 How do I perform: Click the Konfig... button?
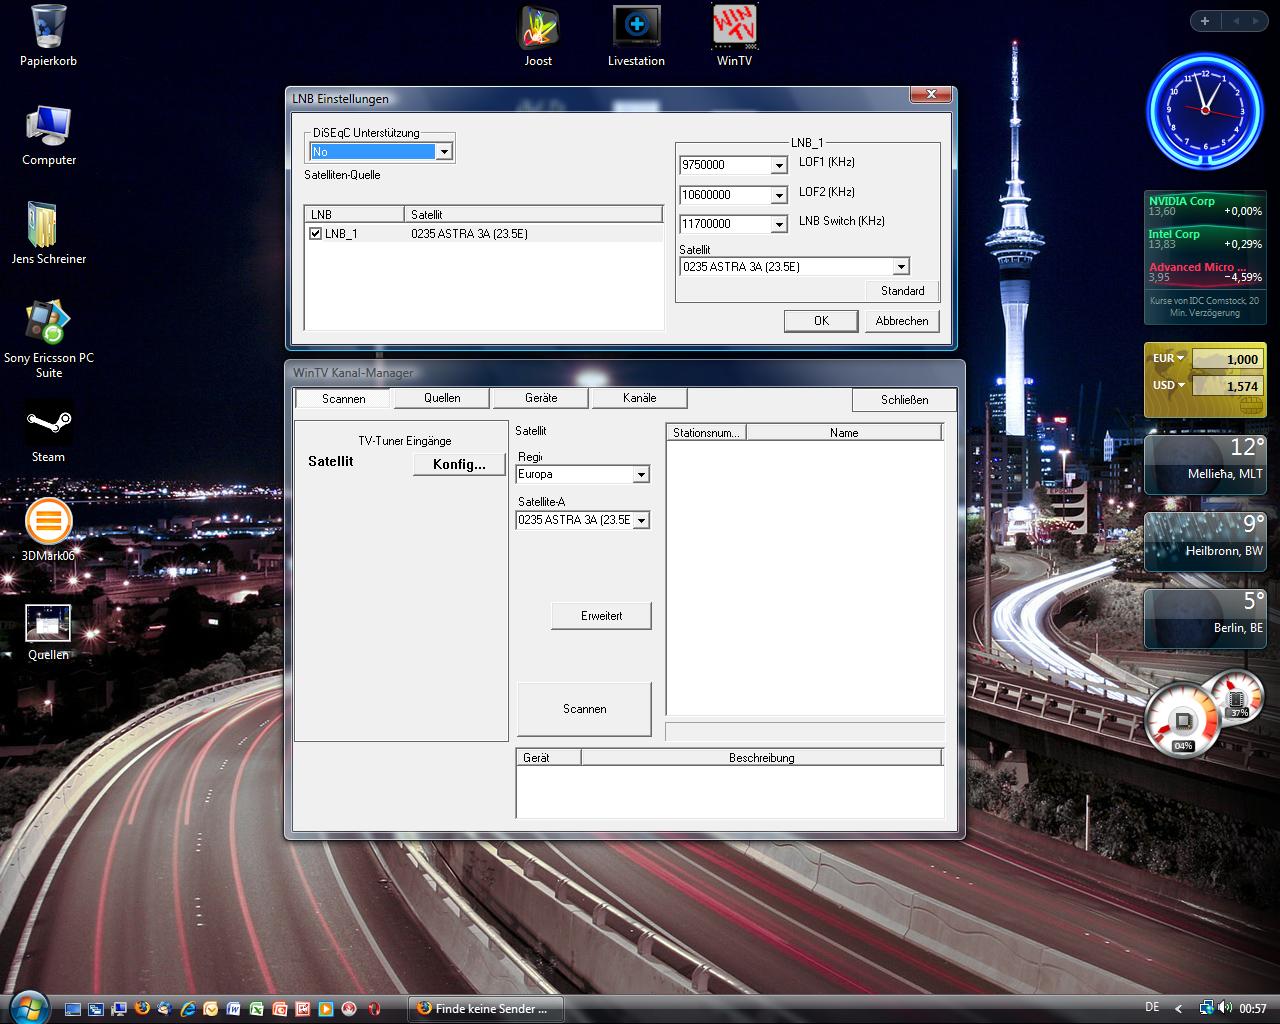click(459, 464)
